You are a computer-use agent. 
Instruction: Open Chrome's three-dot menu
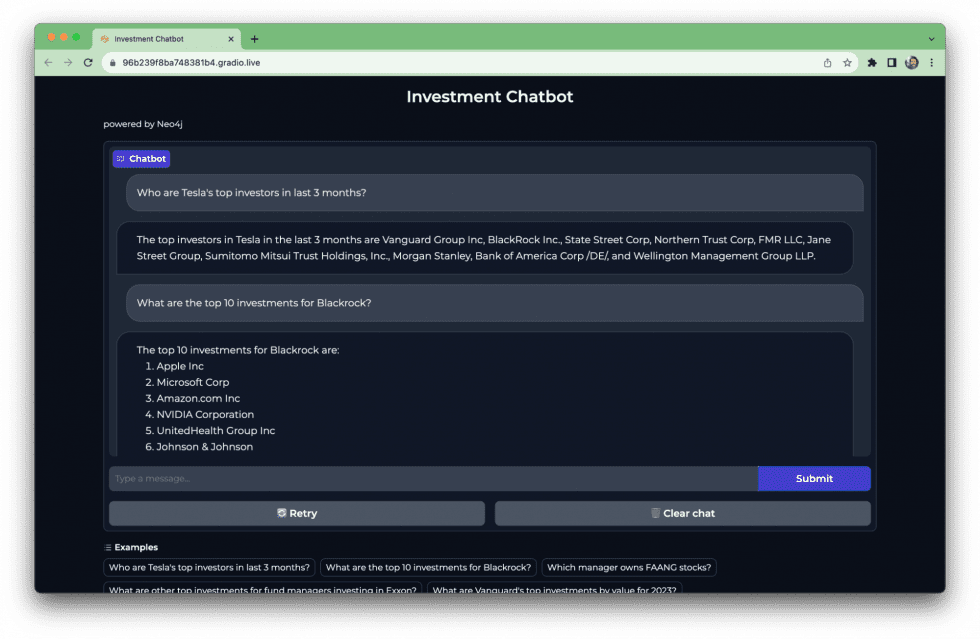coord(931,62)
